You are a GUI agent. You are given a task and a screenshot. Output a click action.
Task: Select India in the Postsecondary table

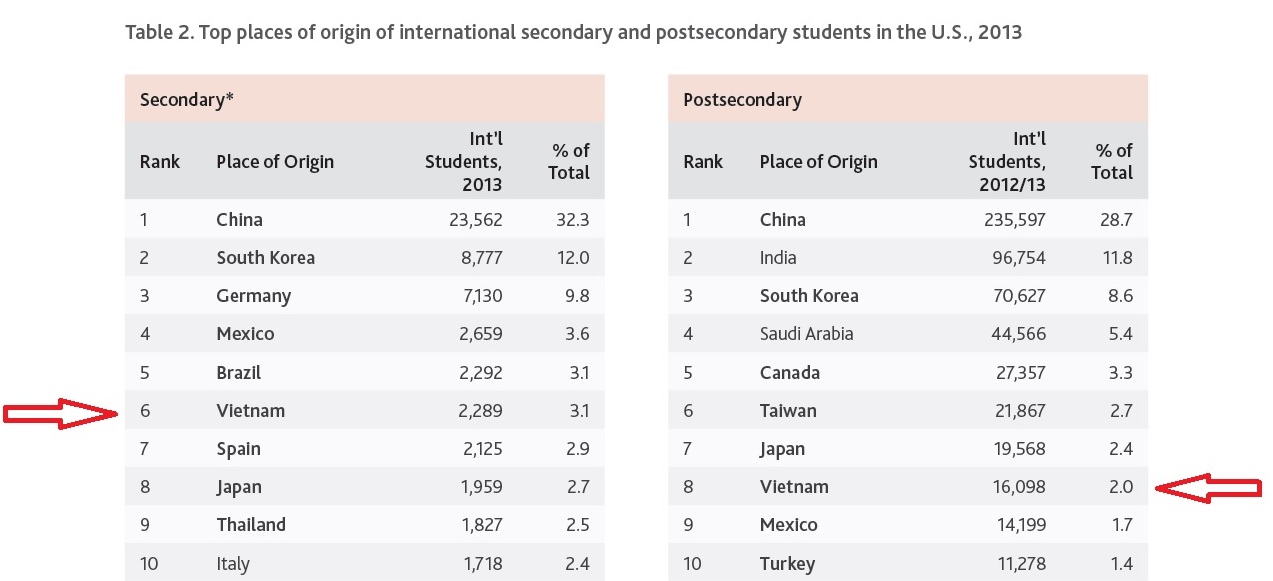[778, 258]
